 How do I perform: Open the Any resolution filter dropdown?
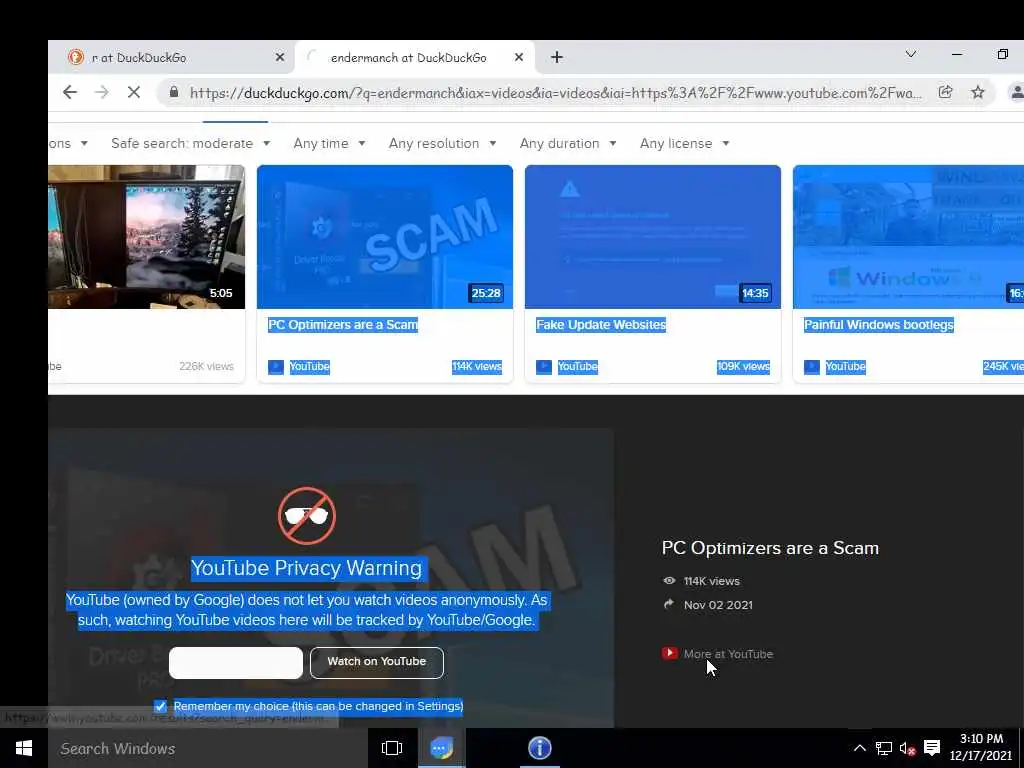[x=442, y=143]
